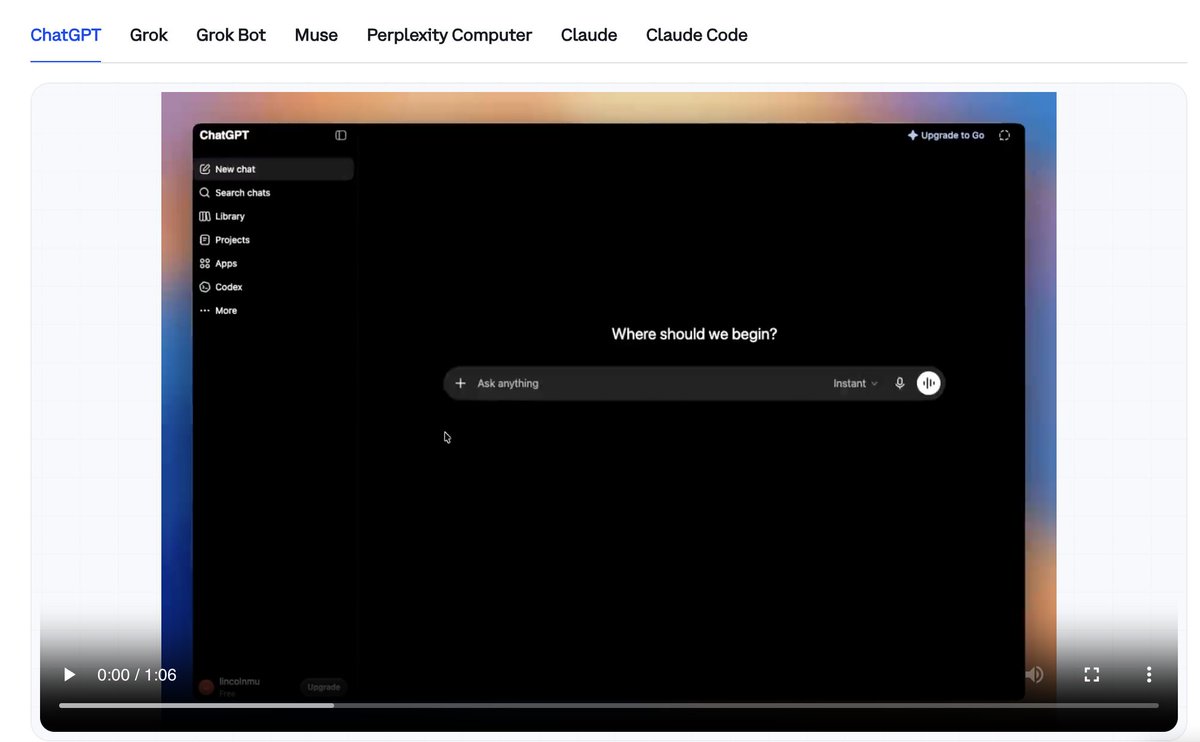1200x742 pixels.
Task: Click the 0:00 / 1:06 video time display
Action: pos(137,675)
